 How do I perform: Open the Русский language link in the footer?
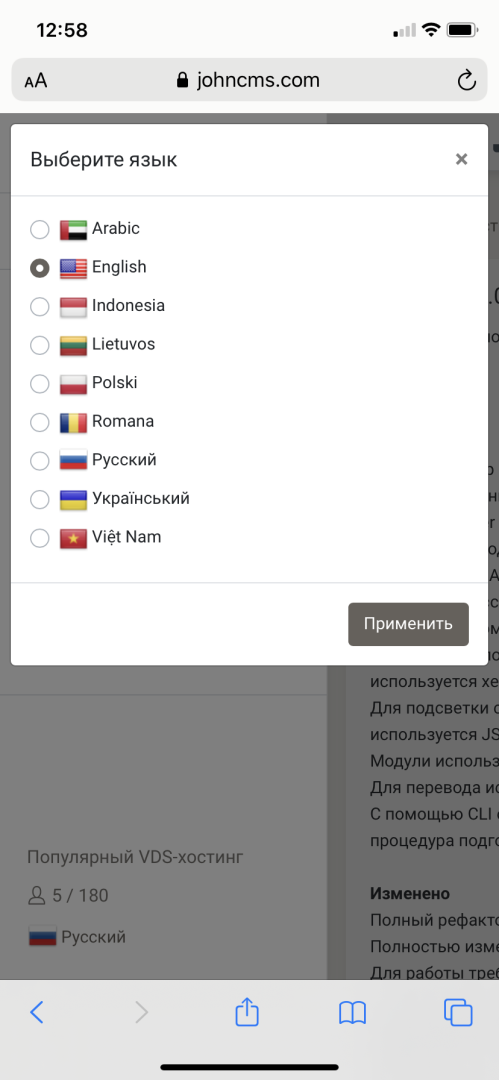(x=77, y=937)
